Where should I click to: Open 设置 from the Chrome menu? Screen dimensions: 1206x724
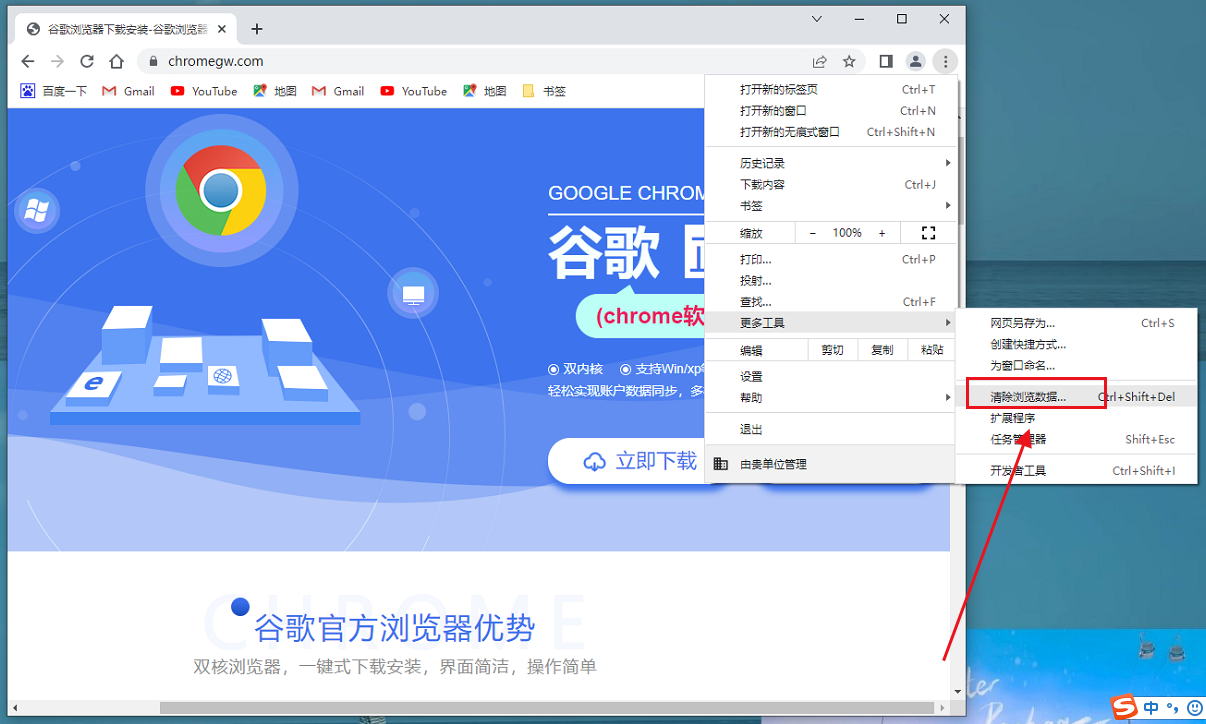(x=831, y=377)
